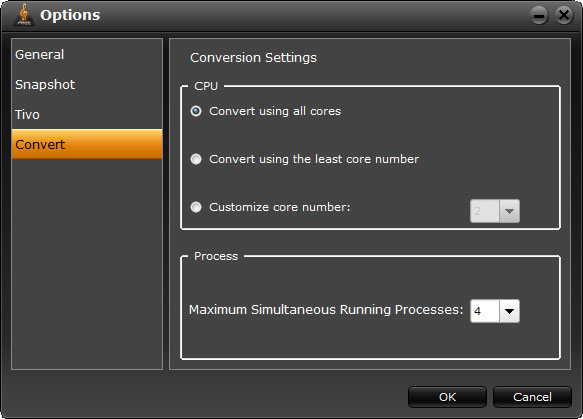Click the Conversion Settings heading
The height and width of the screenshot is (419, 583).
tap(253, 58)
